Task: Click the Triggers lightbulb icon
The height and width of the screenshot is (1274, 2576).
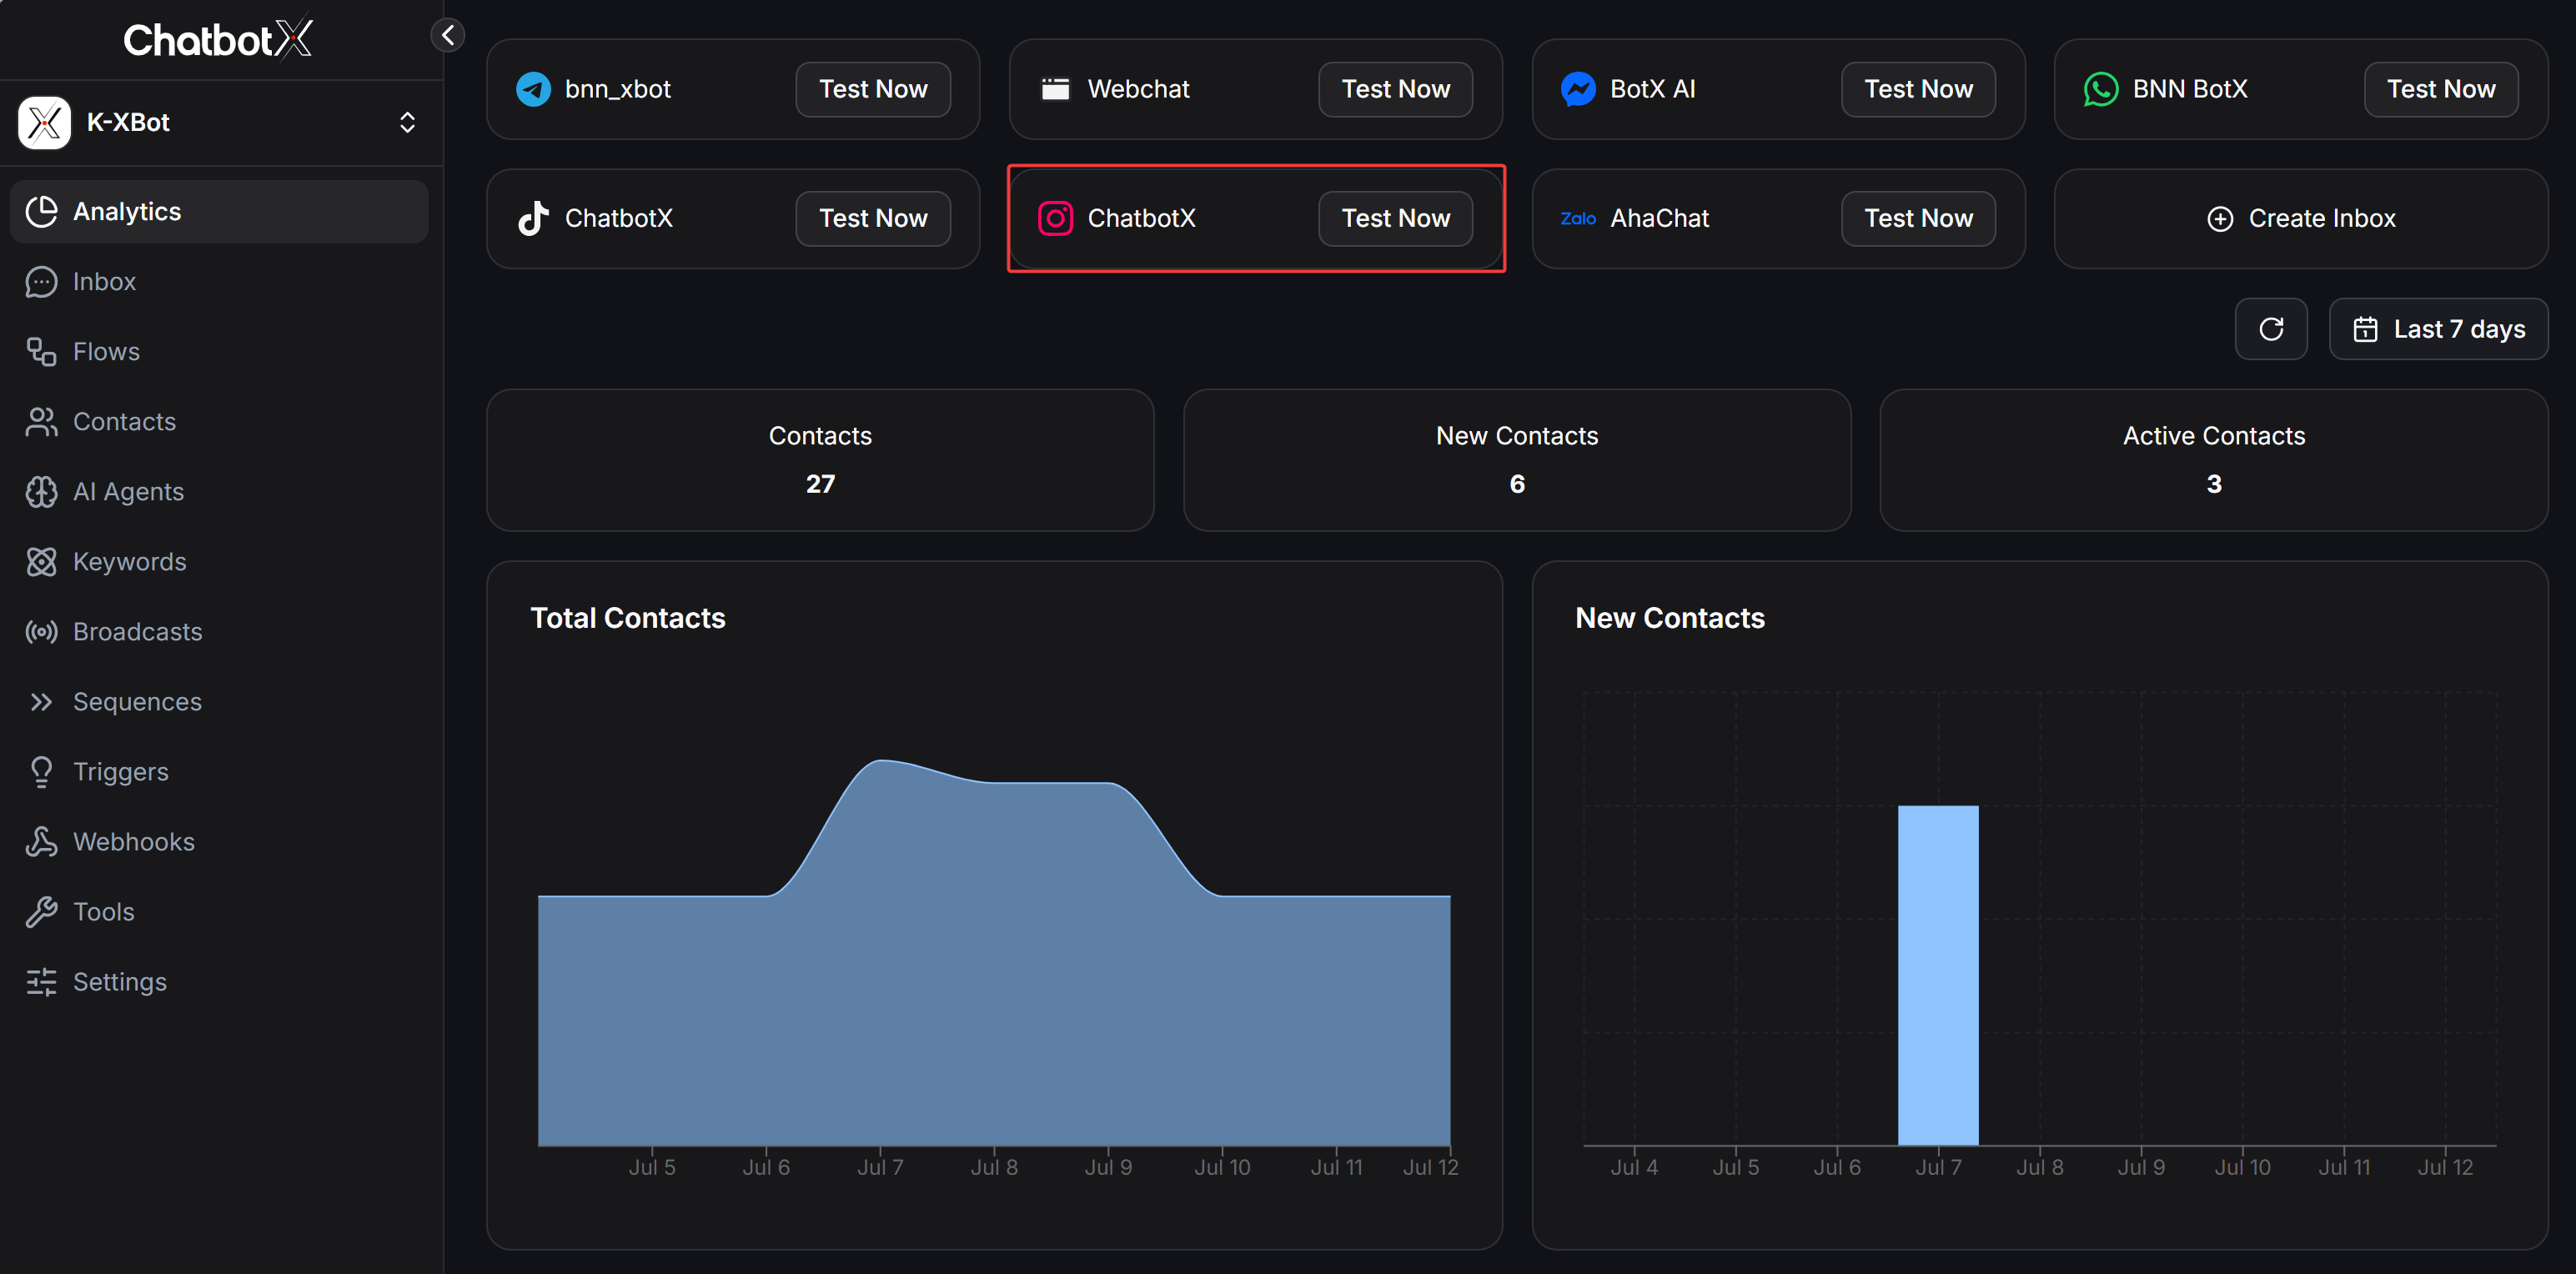Action: [41, 771]
